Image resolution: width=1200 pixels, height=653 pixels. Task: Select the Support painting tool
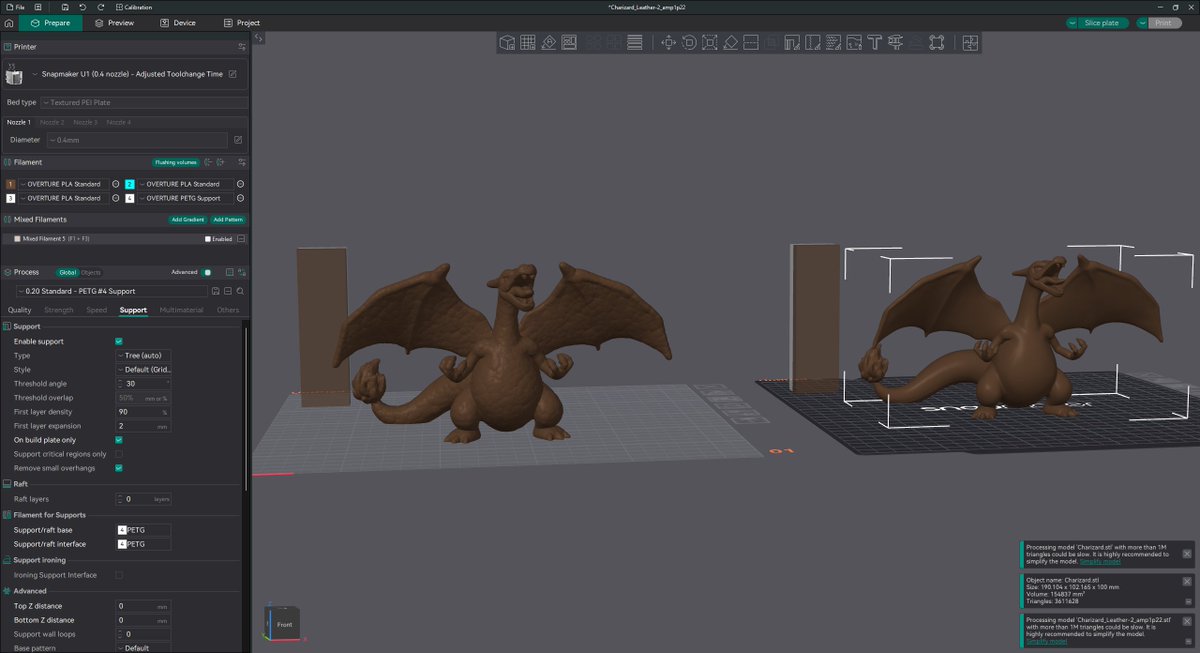point(792,42)
